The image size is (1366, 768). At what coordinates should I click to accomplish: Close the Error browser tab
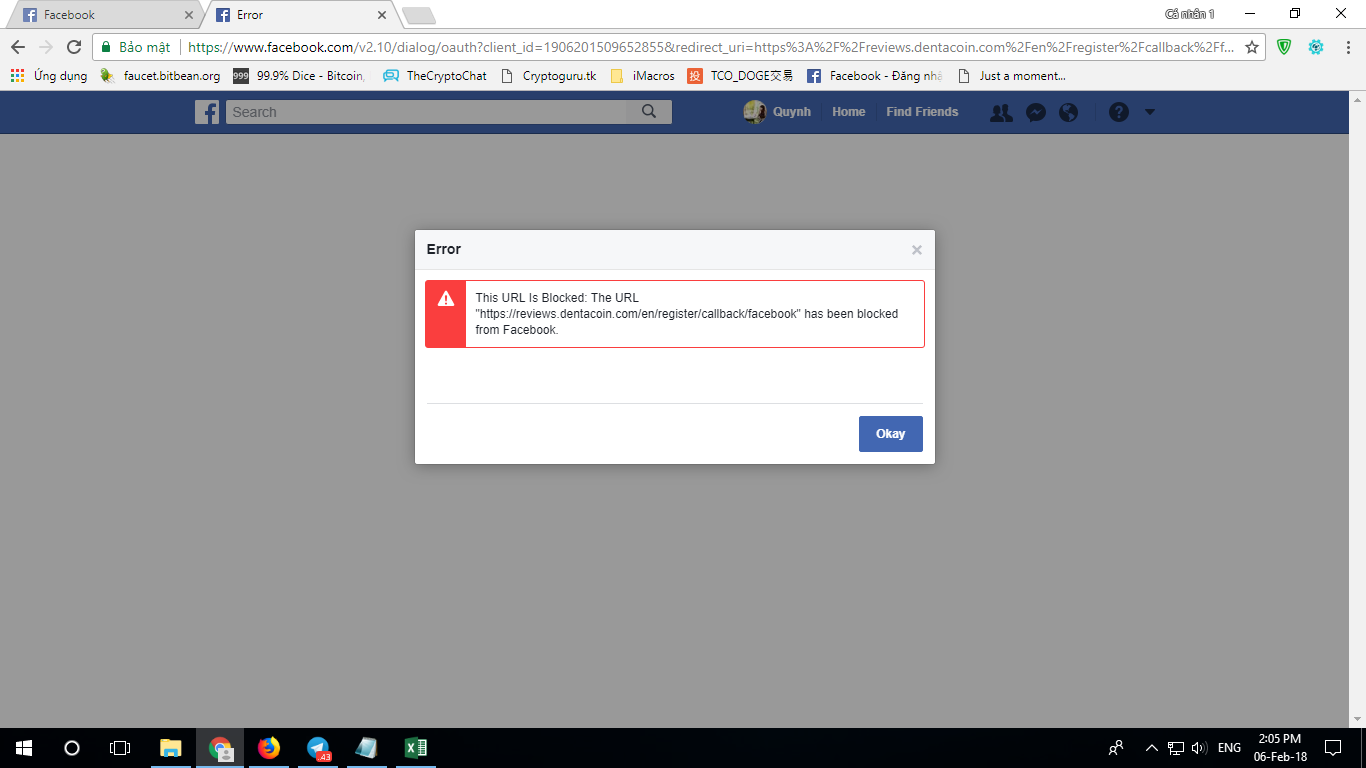click(x=381, y=15)
